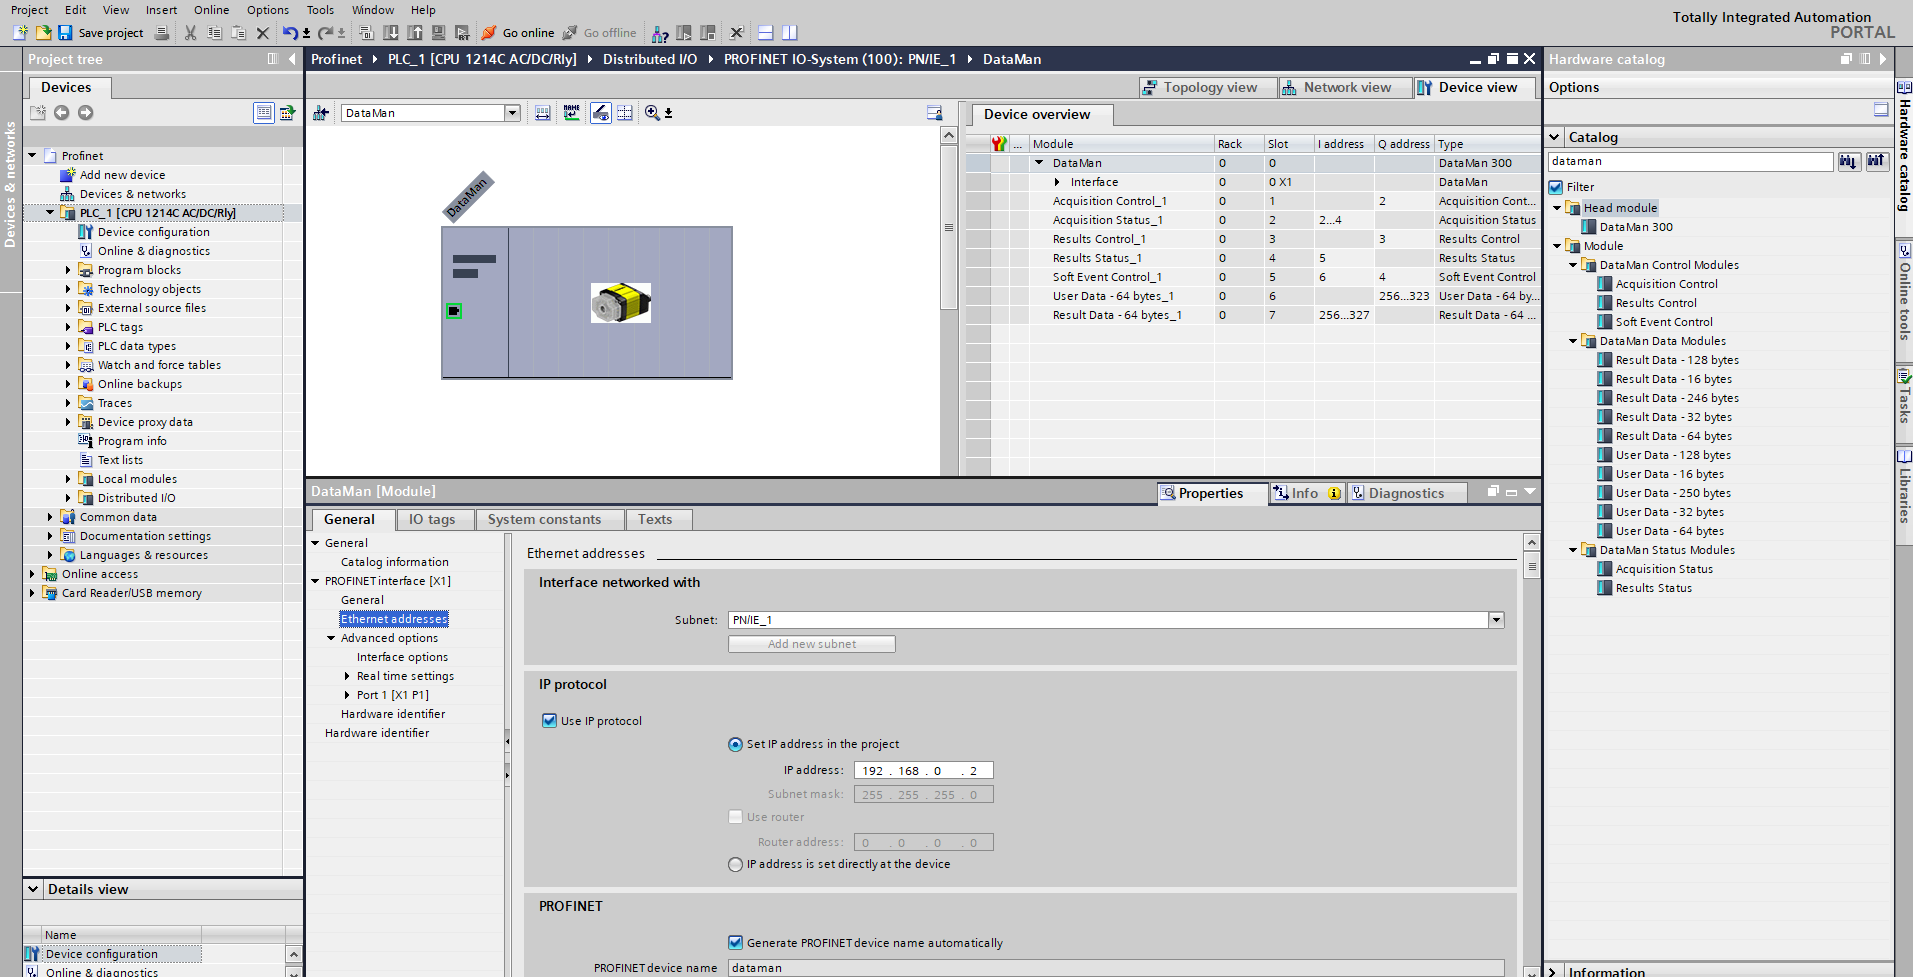Open the IO tags tab
This screenshot has height=977, width=1913.
click(431, 520)
